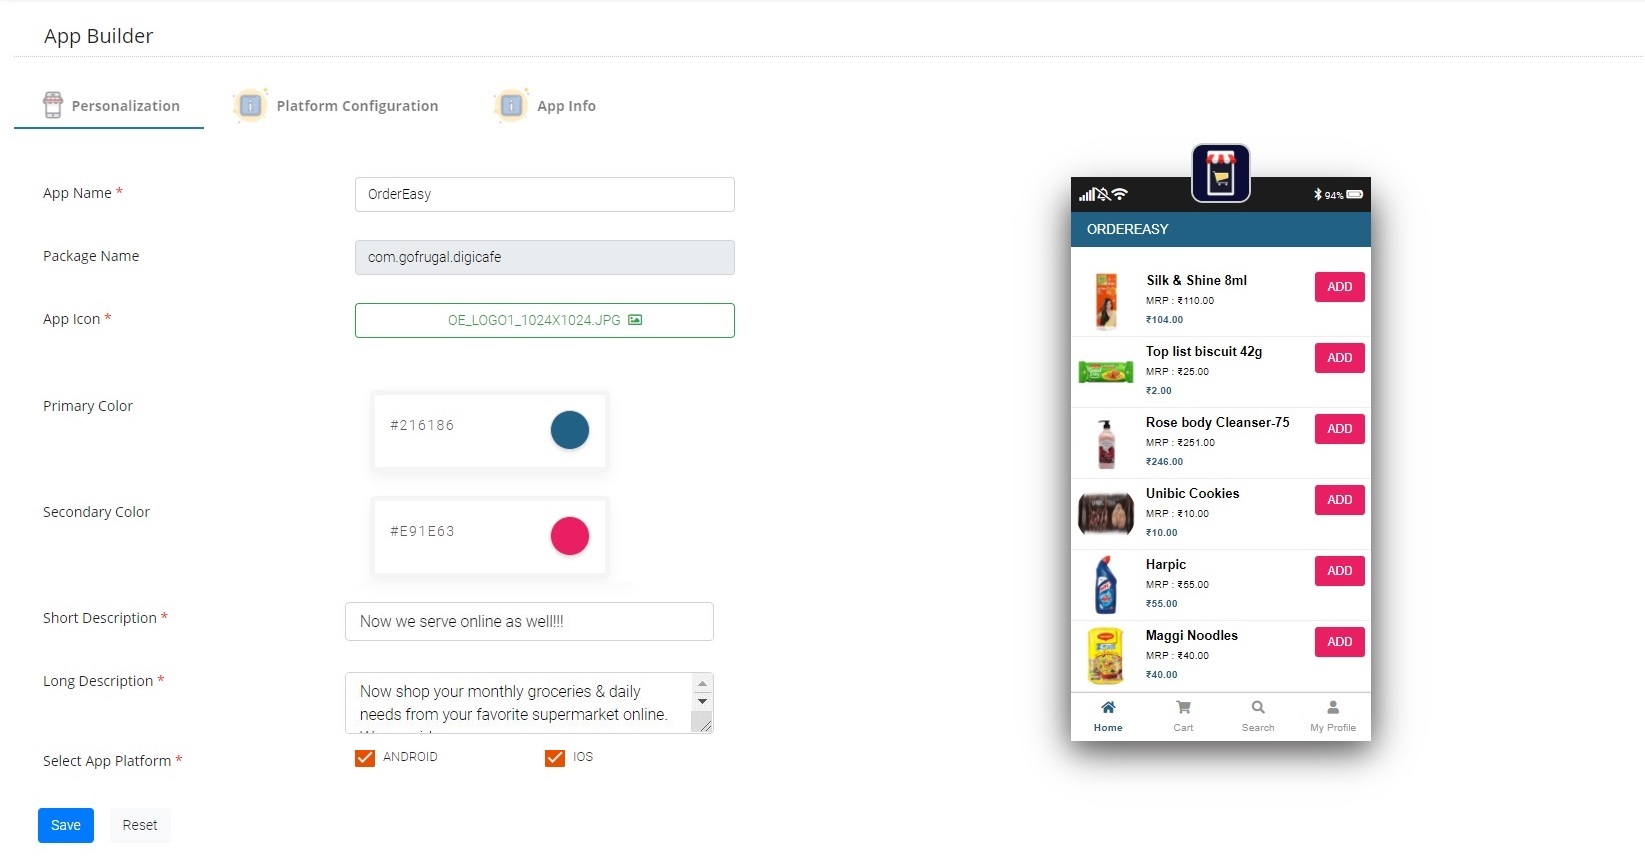
Task: Click the Harpic bottle thumbnail
Action: point(1106,585)
